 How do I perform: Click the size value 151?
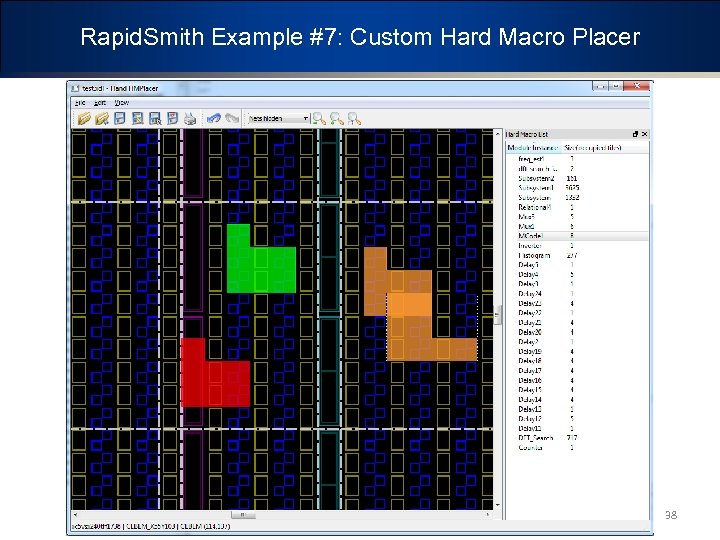tap(572, 178)
